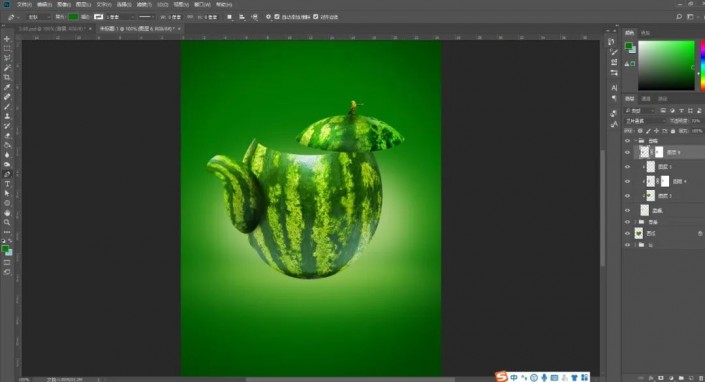This screenshot has height=382, width=705.
Task: Switch to the 路径 (Paths) tab
Action: click(663, 98)
